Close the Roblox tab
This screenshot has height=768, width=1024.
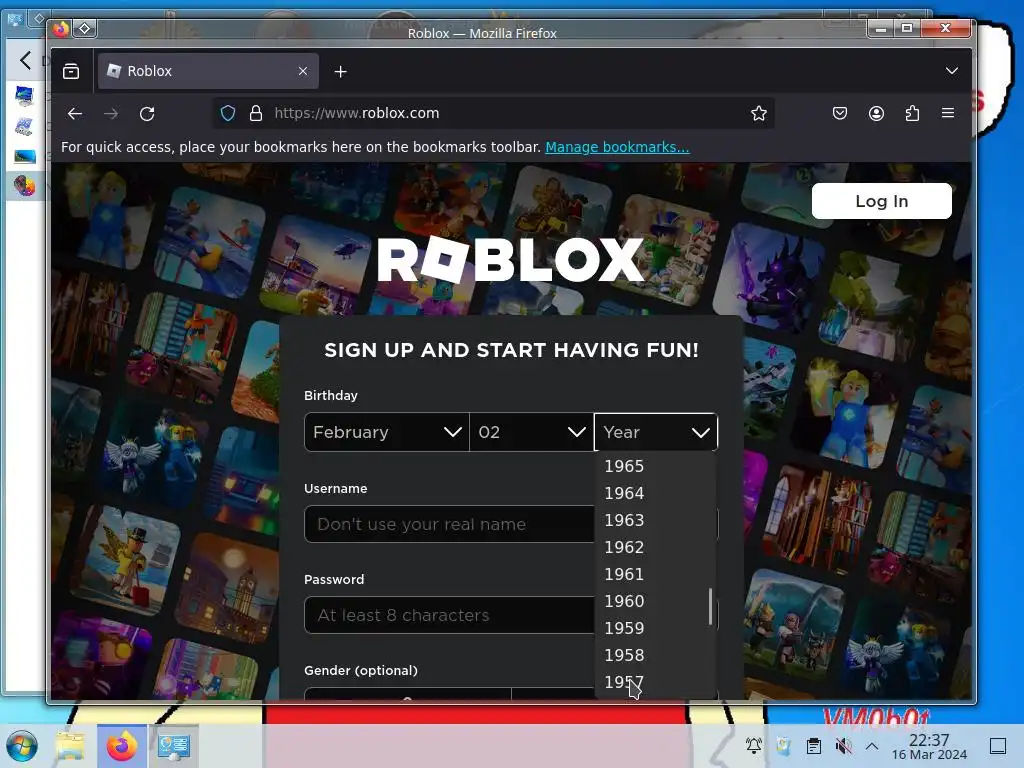[x=303, y=71]
